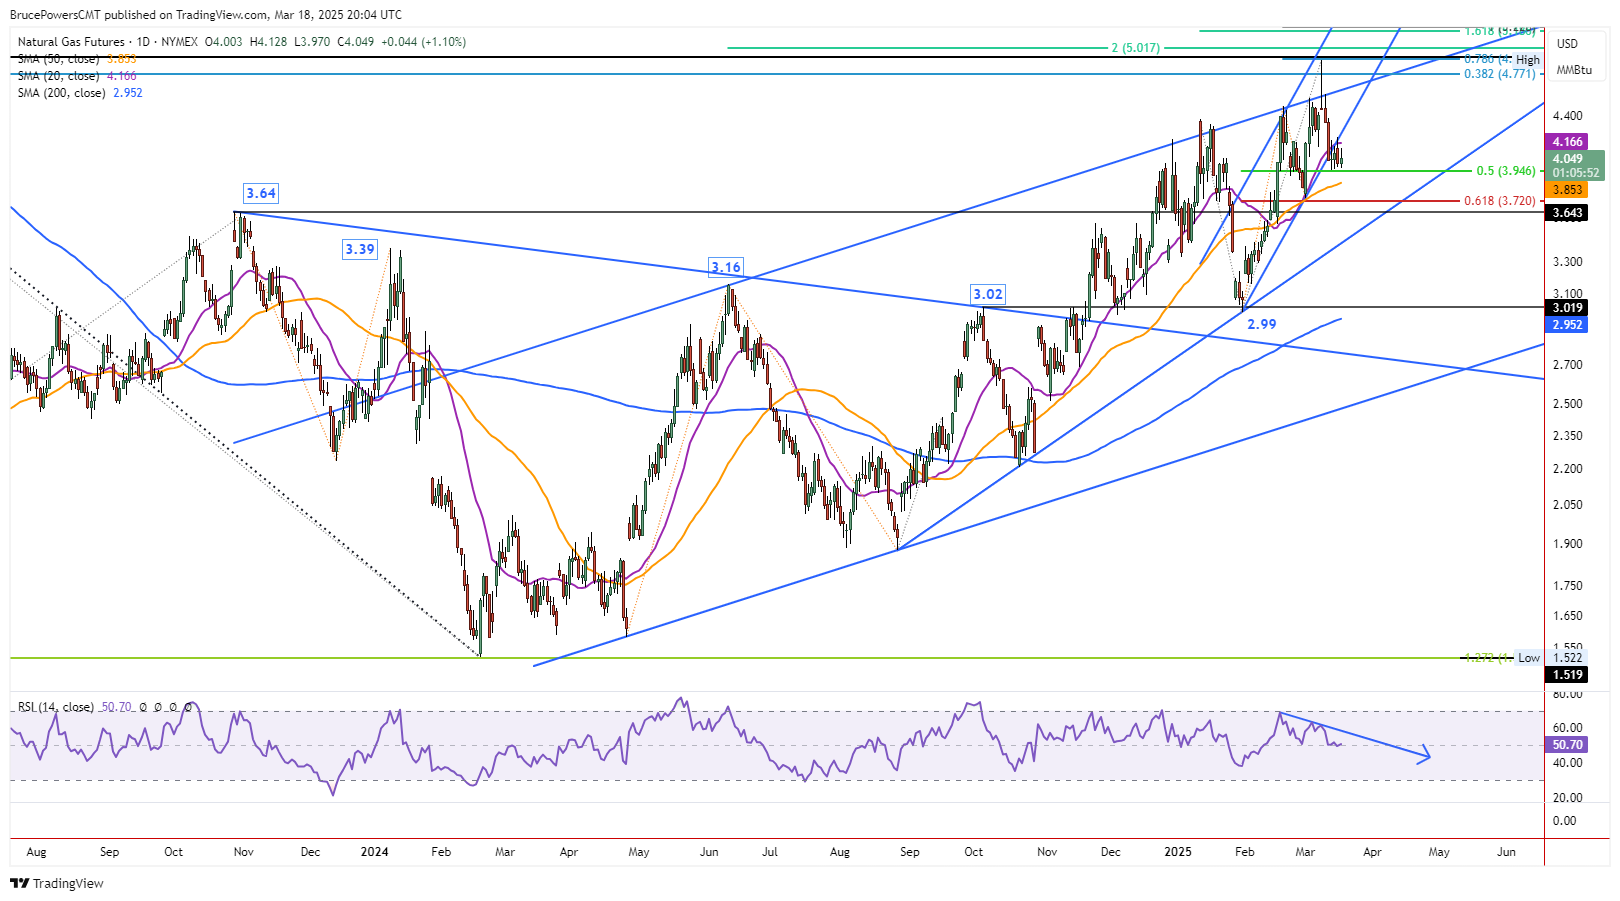Click the 20.00 RSI scale value
The width and height of the screenshot is (1620, 901).
point(1567,798)
